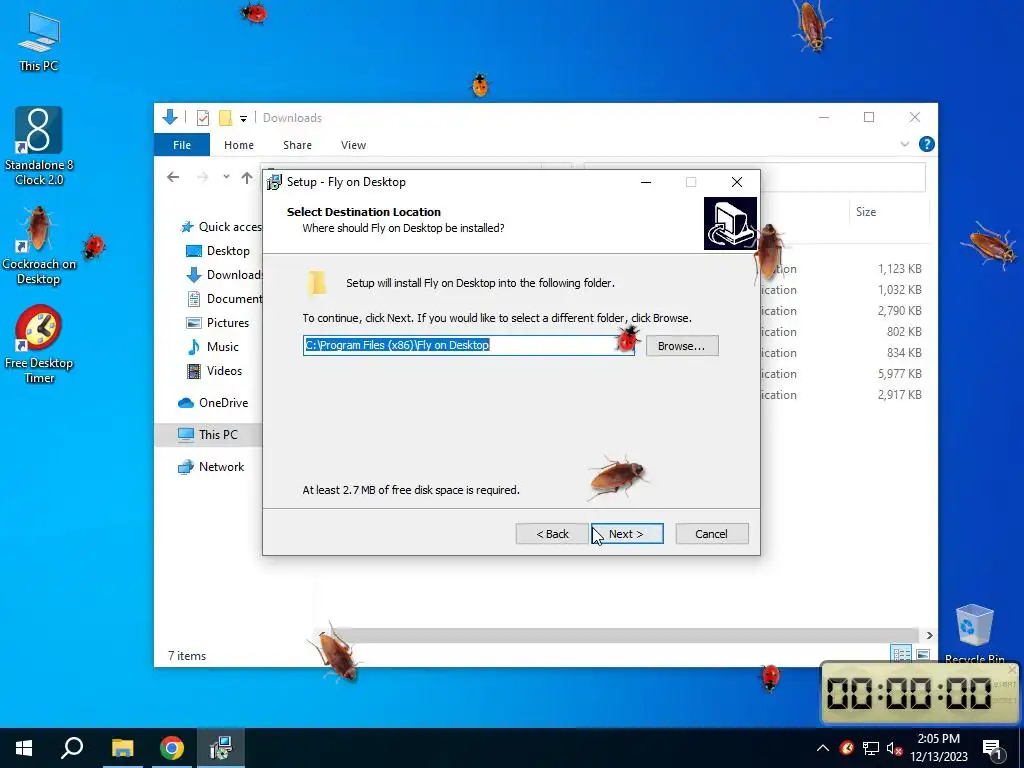Go back in Explorer navigation

[x=173, y=177]
